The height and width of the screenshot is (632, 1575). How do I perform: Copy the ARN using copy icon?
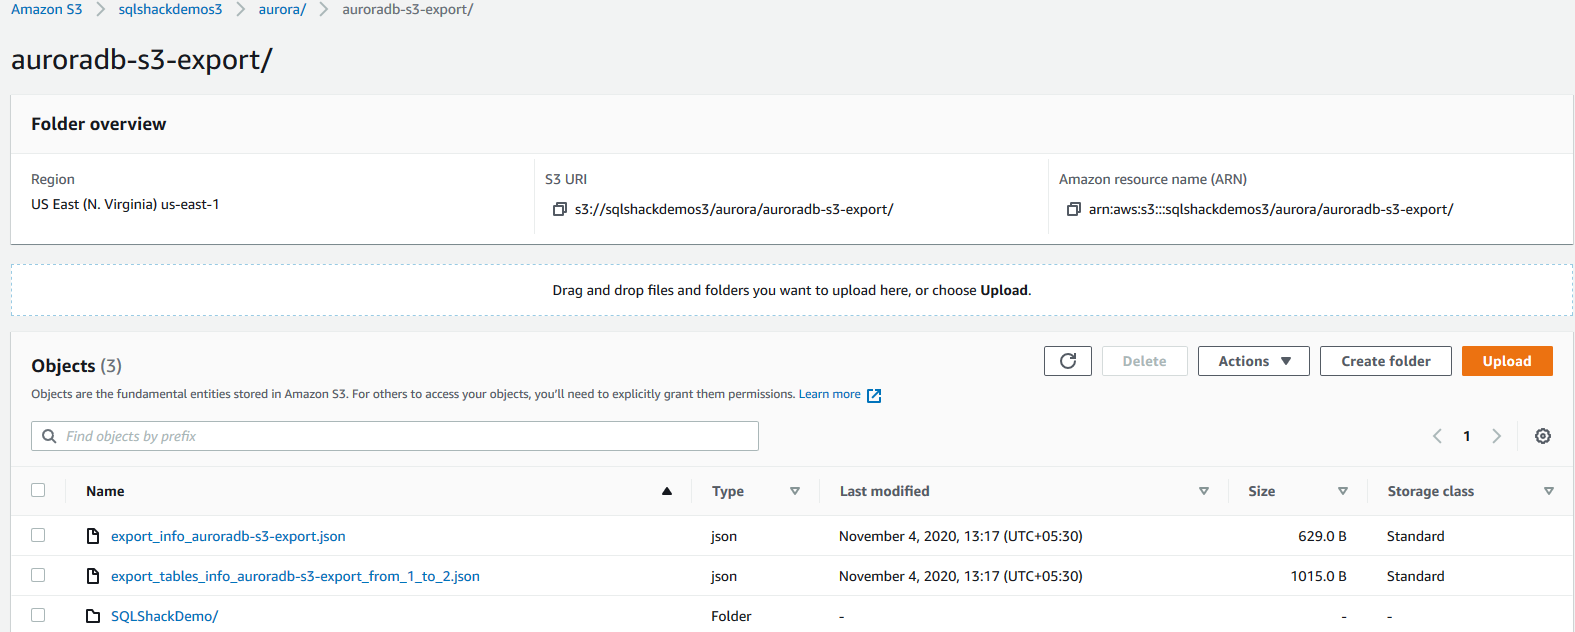(x=1074, y=209)
